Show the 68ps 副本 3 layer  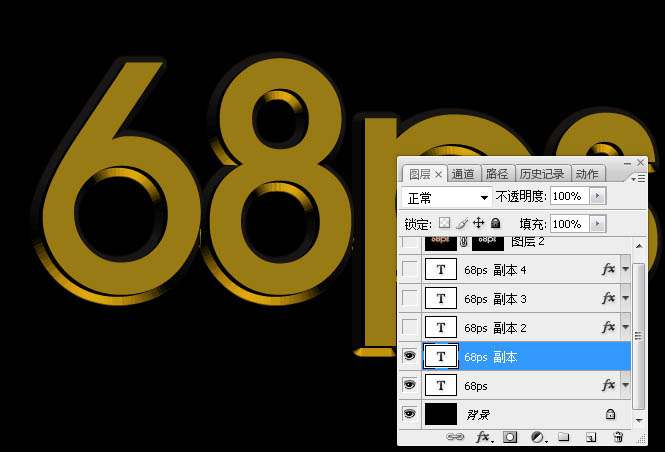click(409, 298)
